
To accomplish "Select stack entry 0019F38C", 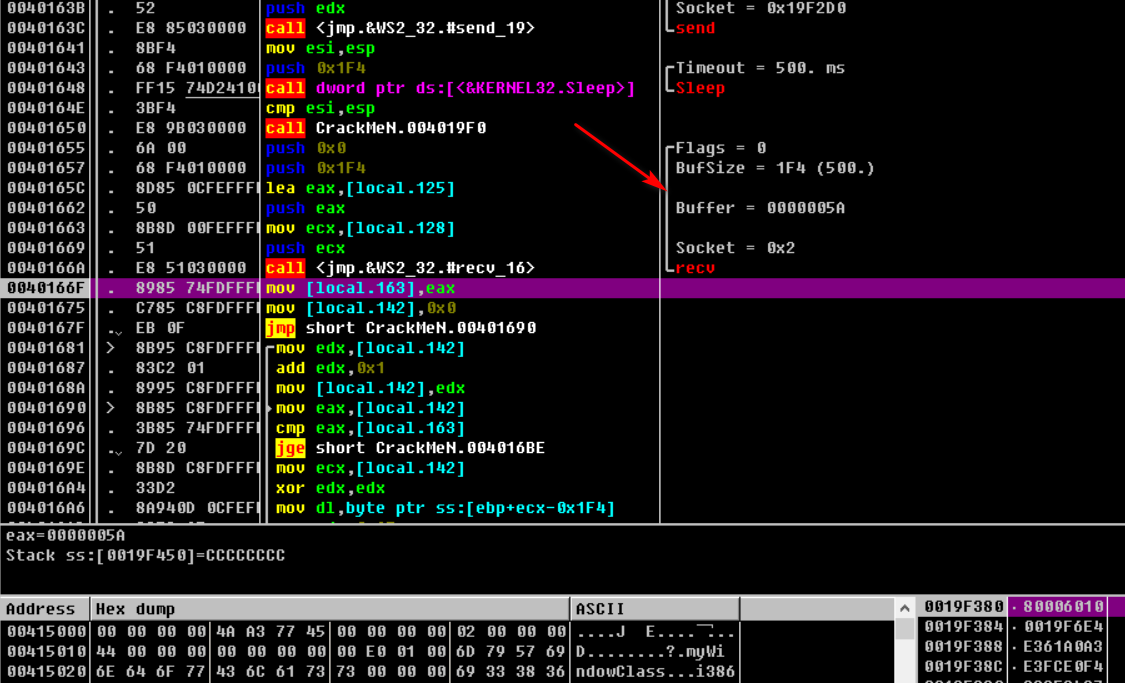I will coord(1021,667).
